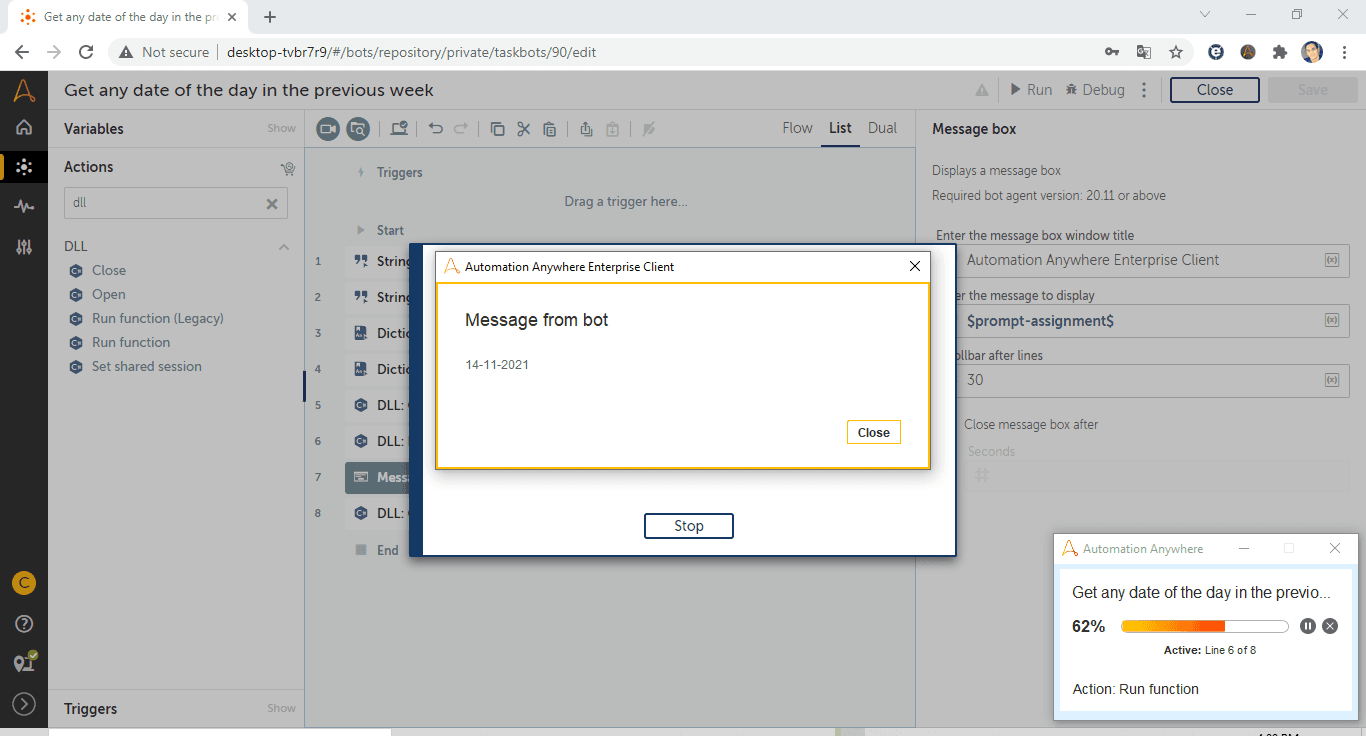The height and width of the screenshot is (736, 1366).
Task: Collapse the Triggers section arrow
Action: click(360, 173)
